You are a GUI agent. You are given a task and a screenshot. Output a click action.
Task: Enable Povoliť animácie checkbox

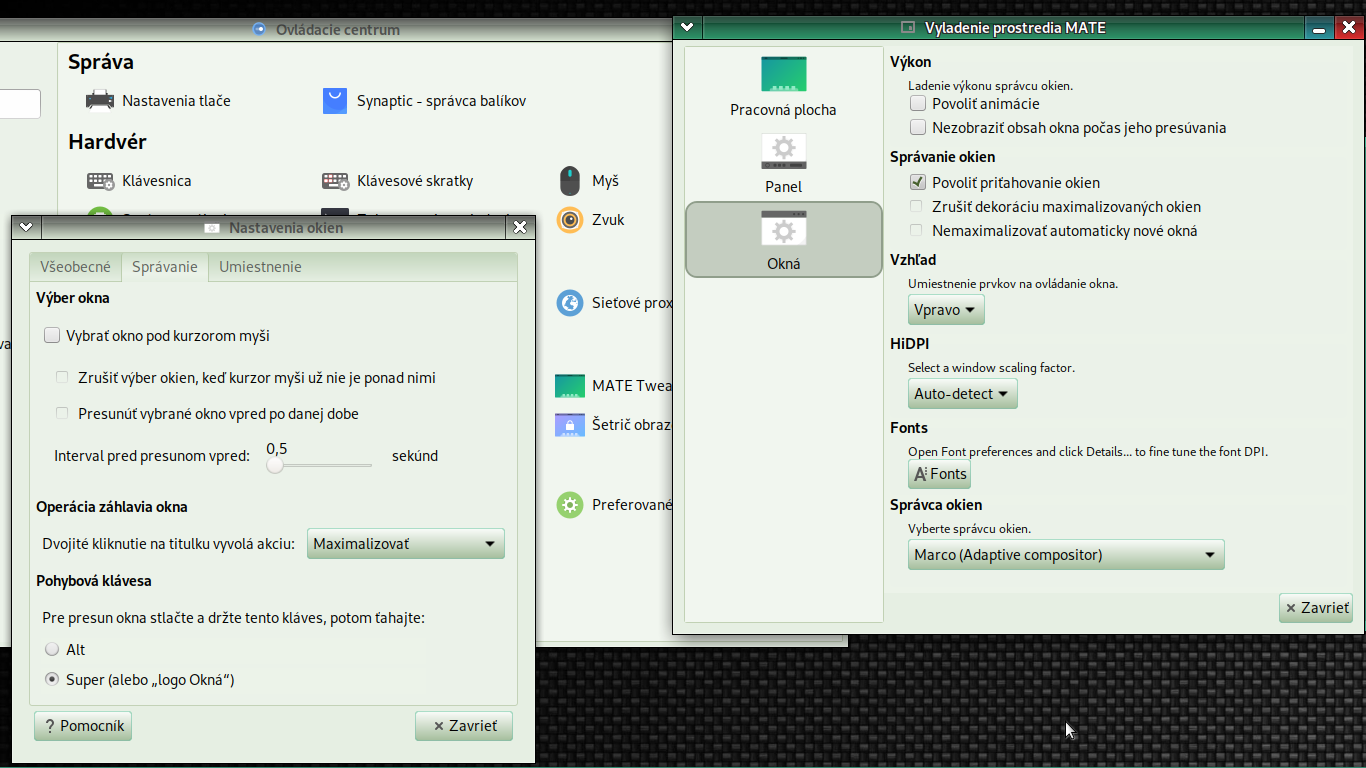[918, 104]
